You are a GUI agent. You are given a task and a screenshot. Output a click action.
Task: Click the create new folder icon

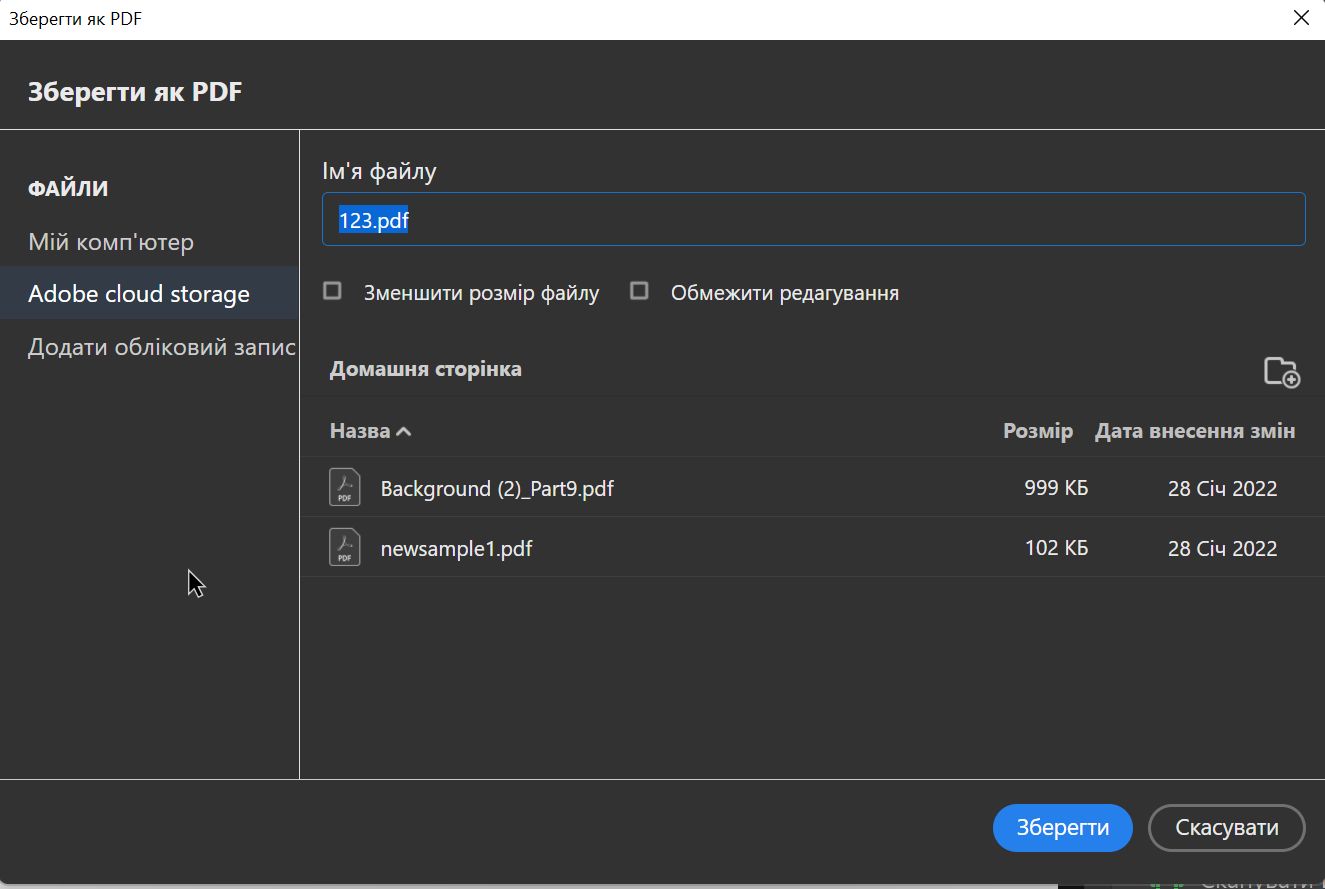pyautogui.click(x=1281, y=372)
